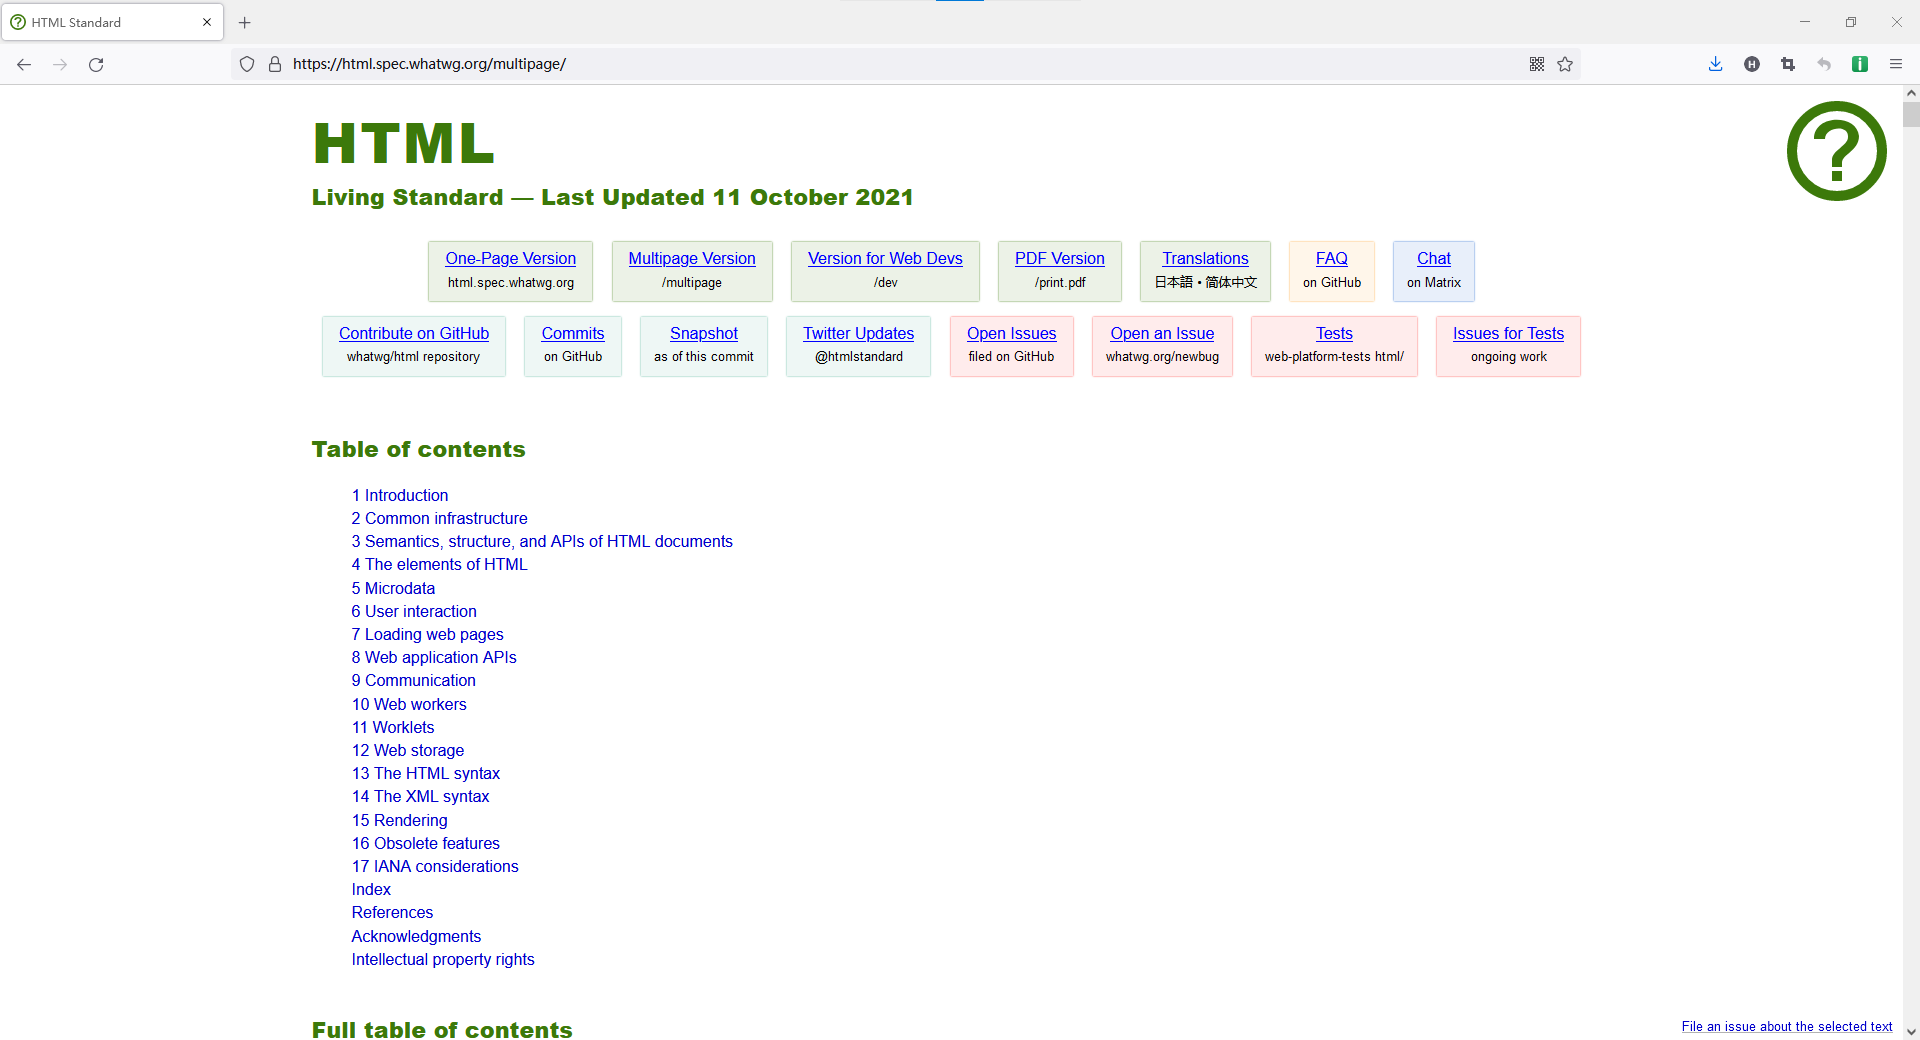The width and height of the screenshot is (1920, 1040).
Task: Go to 8 Web application APIs
Action: point(434,657)
